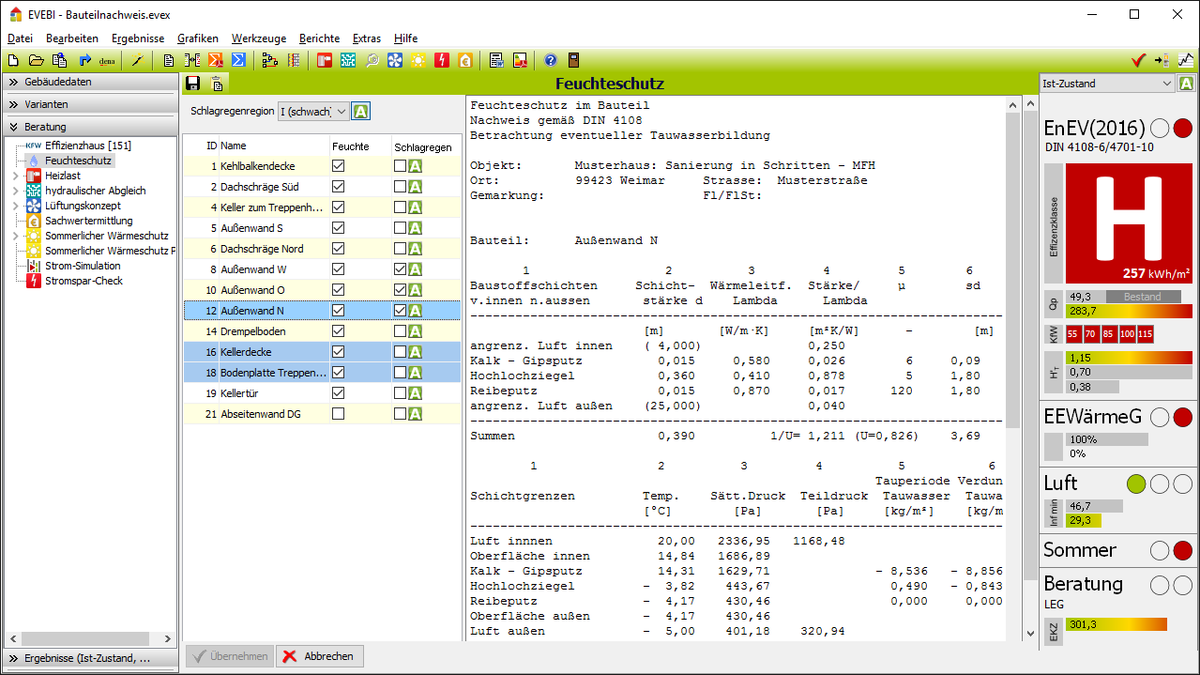Screen dimensions: 1200x675
Task: Enable Schlagregen for Außenwand S
Action: (400, 228)
